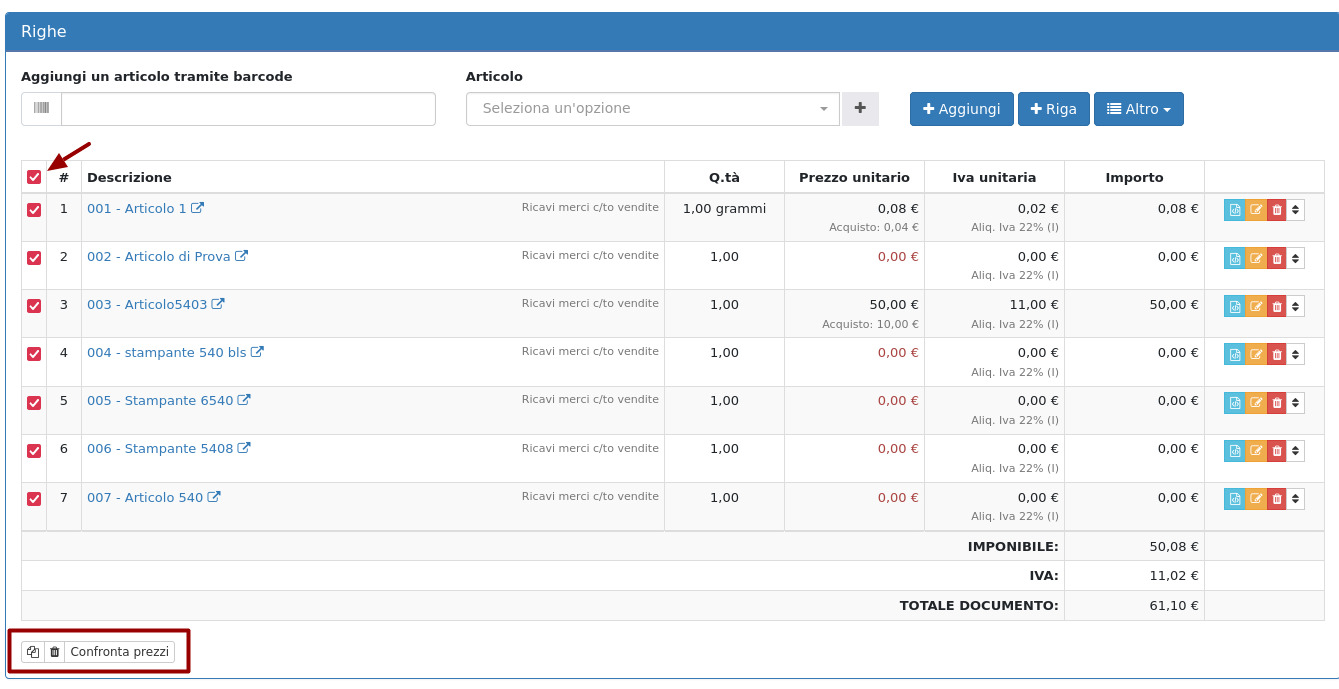The height and width of the screenshot is (689, 1339).
Task: Click the Confronta prezzi button
Action: (x=119, y=652)
